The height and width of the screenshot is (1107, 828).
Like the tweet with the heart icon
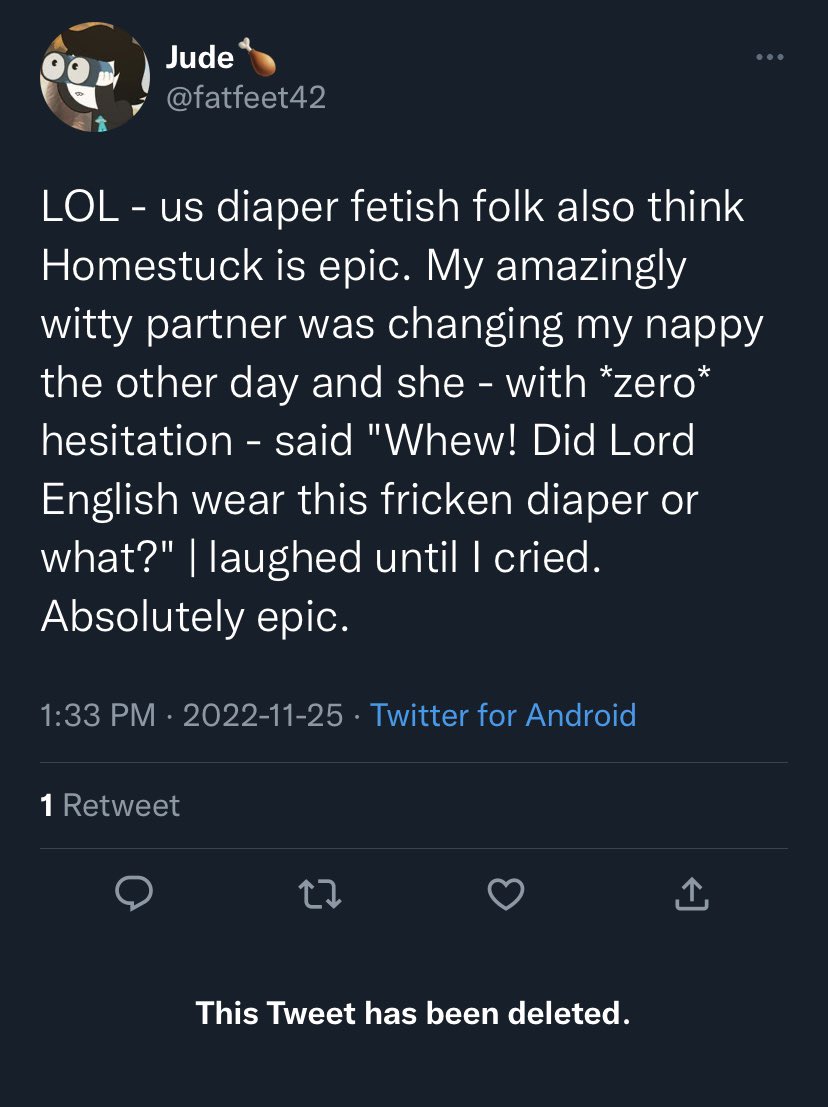tap(506, 895)
